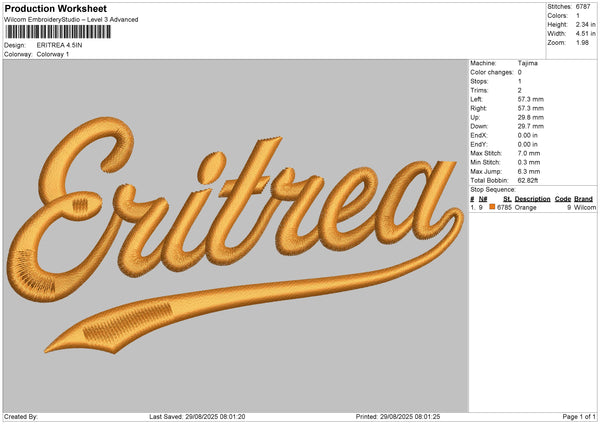Image resolution: width=600 pixels, height=424 pixels.
Task: Click the N# column header
Action: pyautogui.click(x=483, y=199)
